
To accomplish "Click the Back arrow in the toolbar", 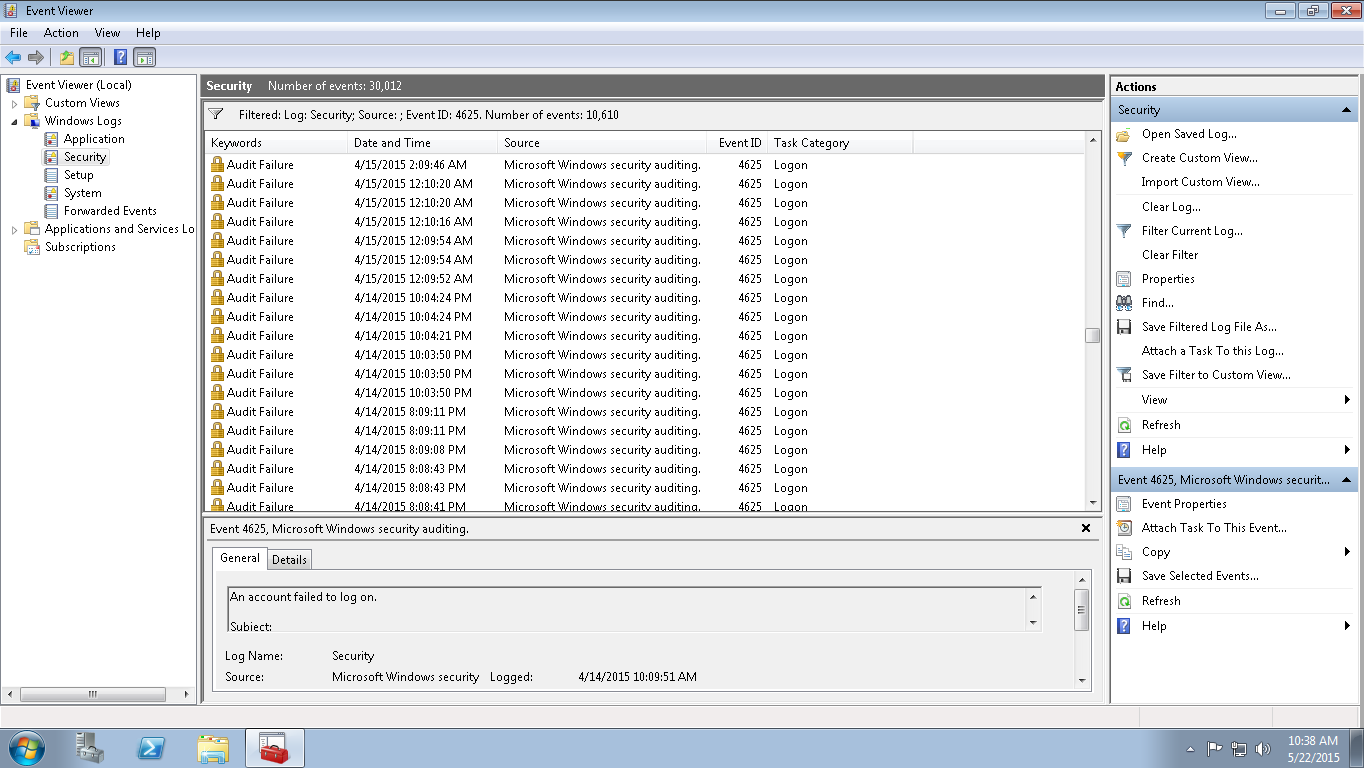I will point(13,58).
